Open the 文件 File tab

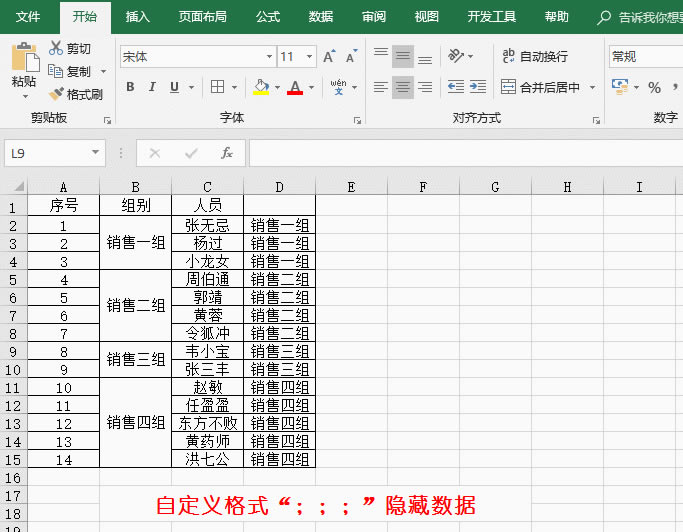28,17
